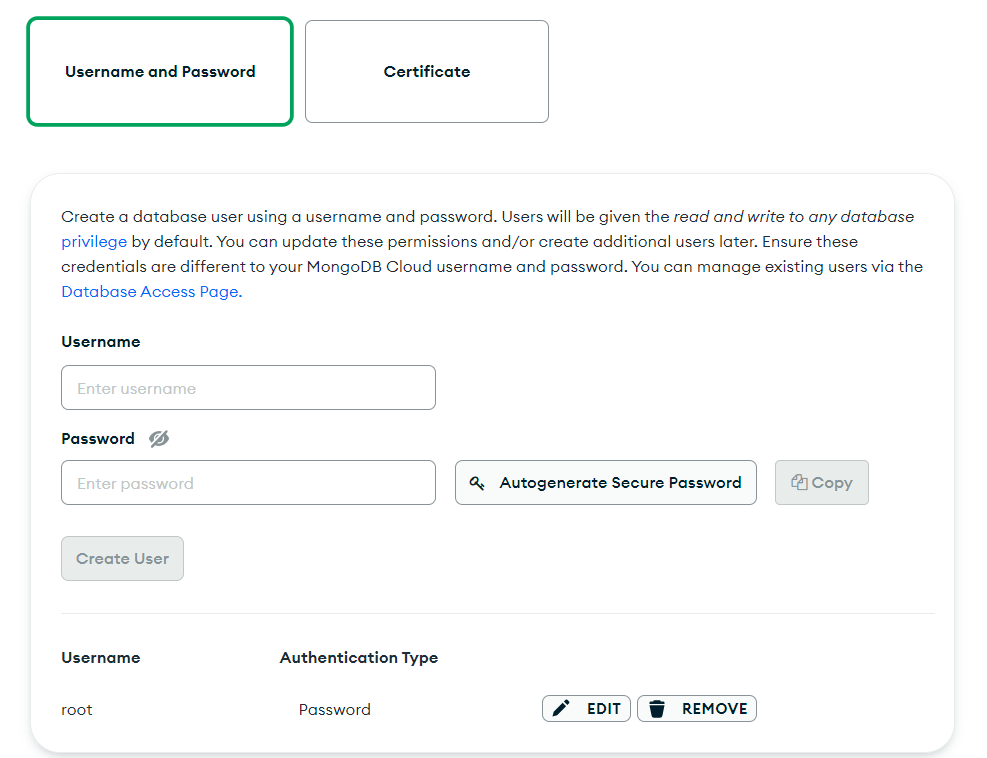
Task: Click the clipboard icon on Copy button
Action: coord(799,482)
